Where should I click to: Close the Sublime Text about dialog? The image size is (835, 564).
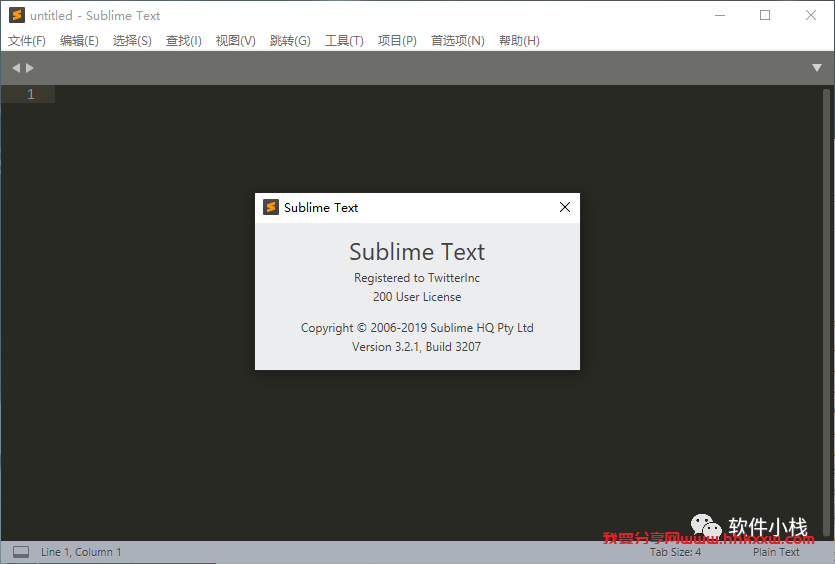coord(565,207)
